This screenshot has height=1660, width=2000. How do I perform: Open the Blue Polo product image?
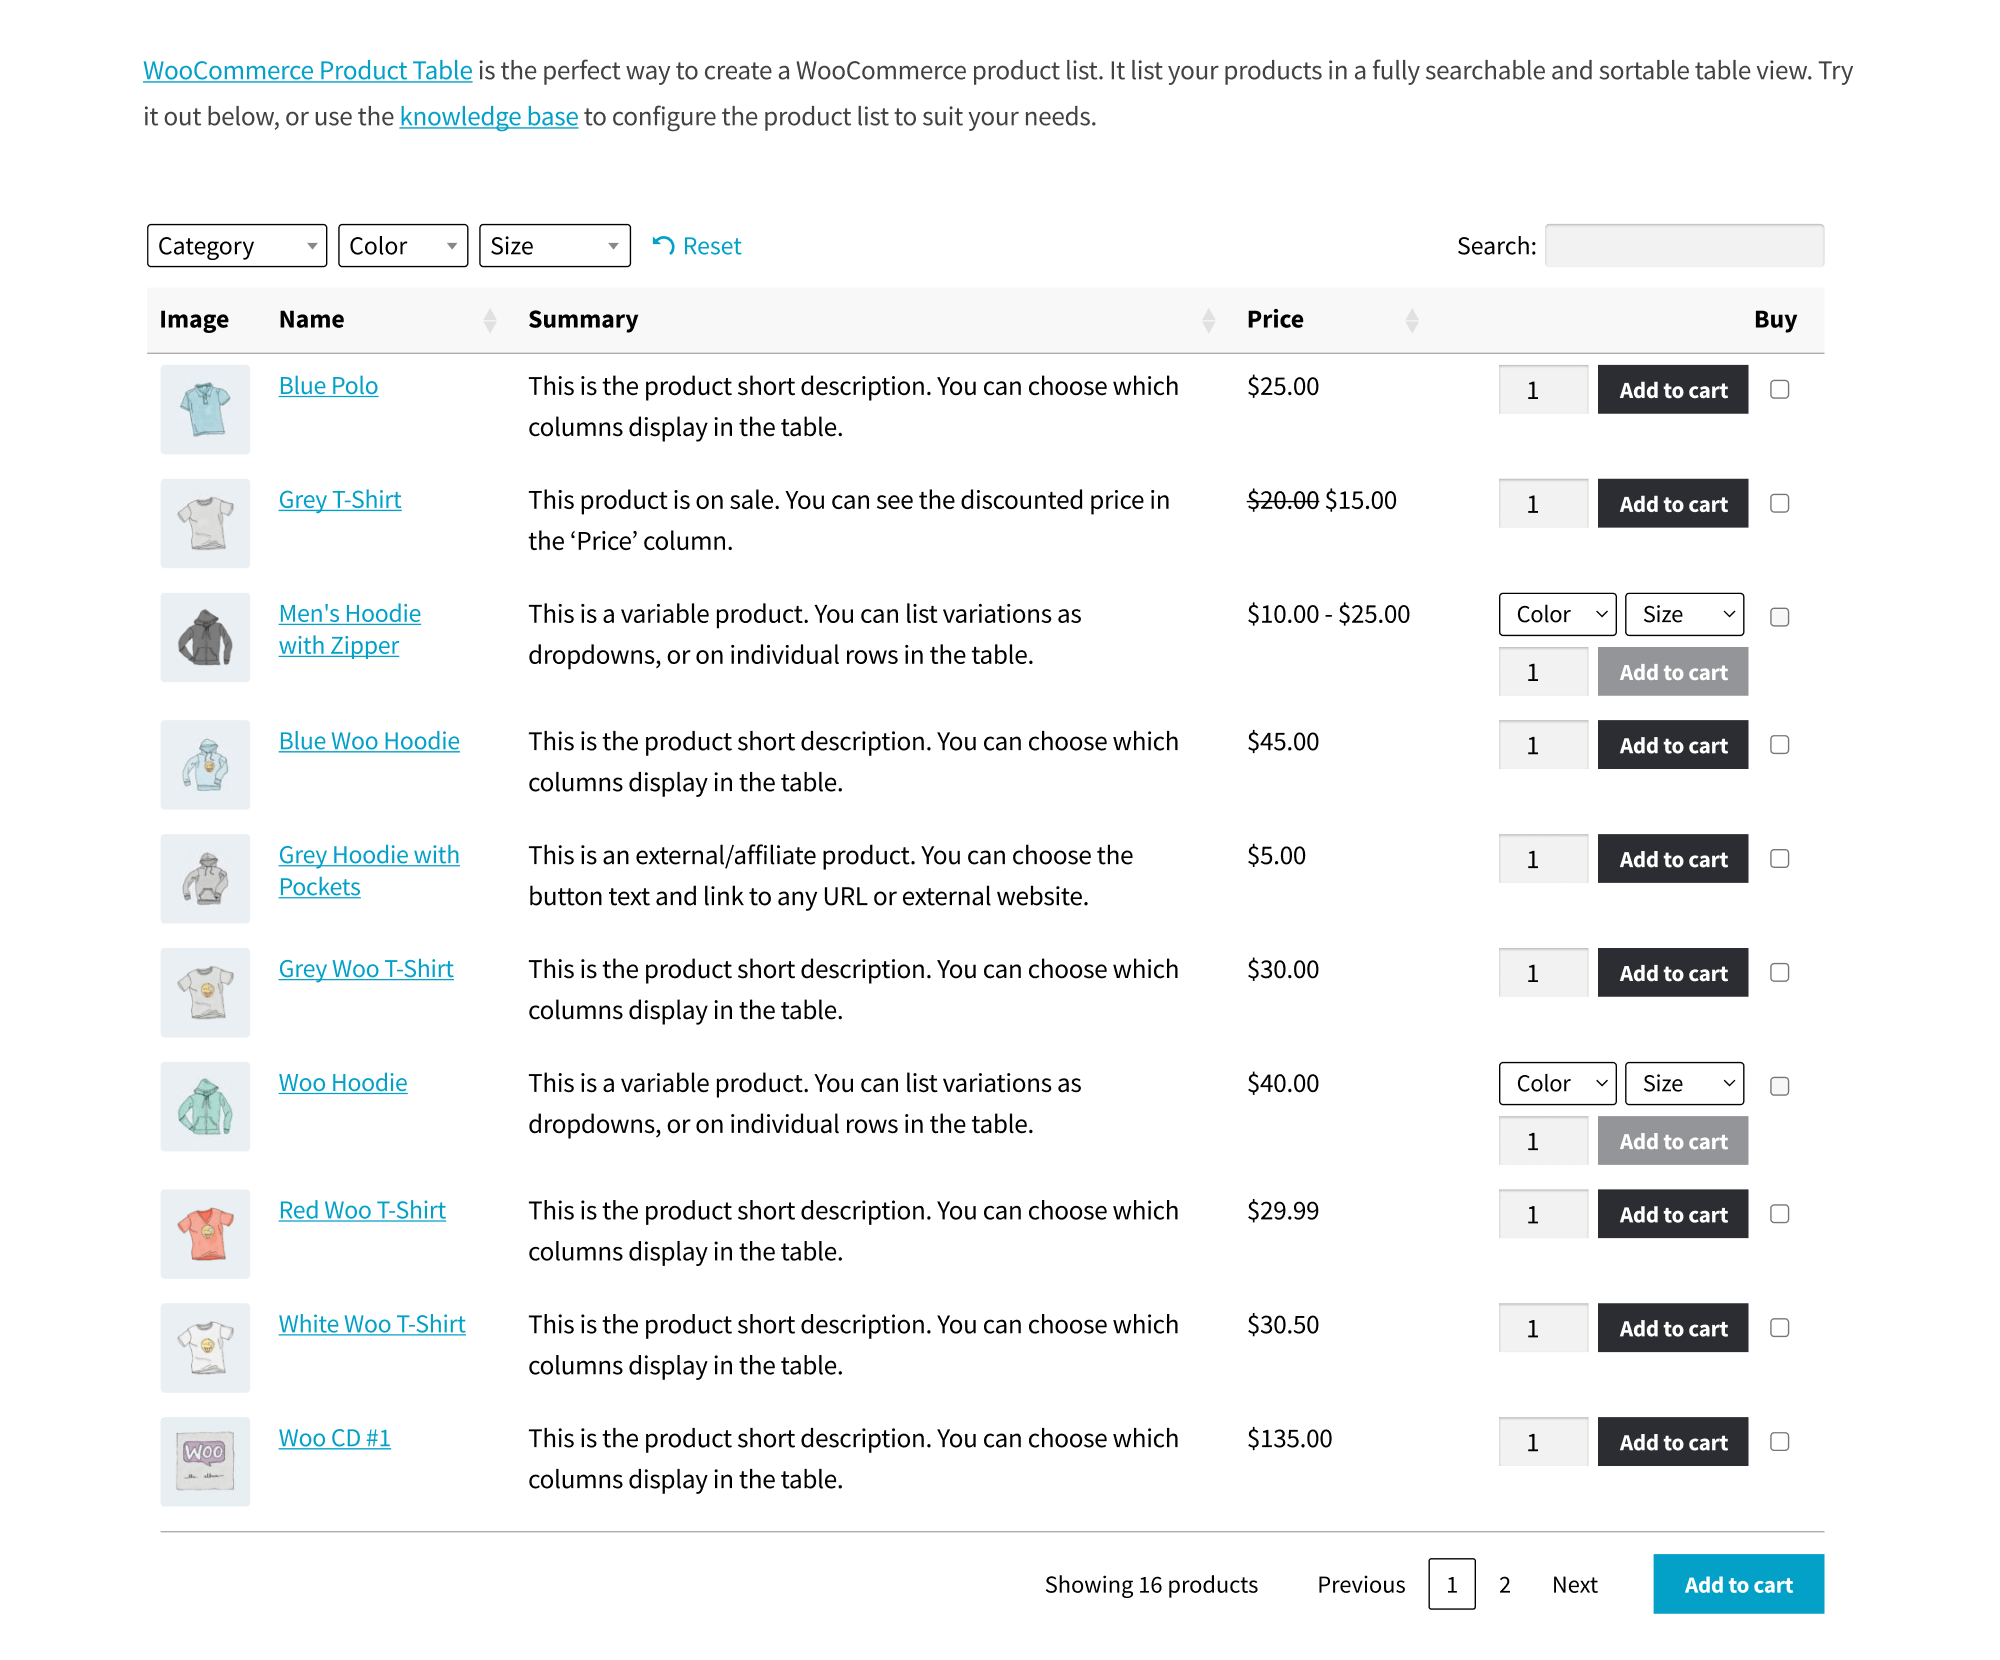click(x=205, y=409)
